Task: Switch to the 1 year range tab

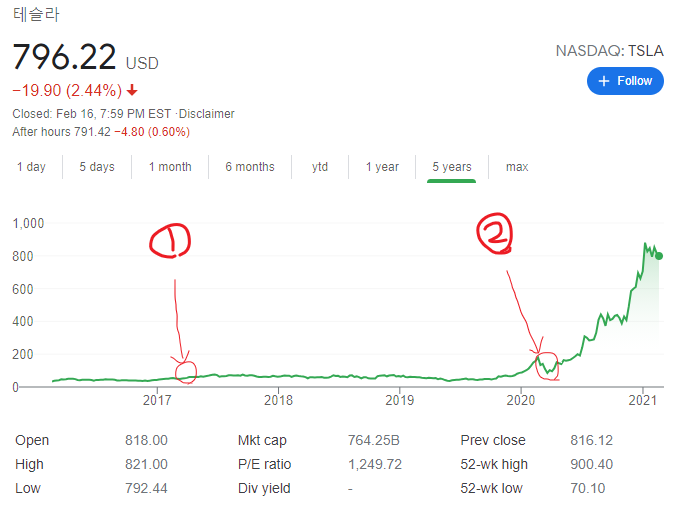Action: coord(382,167)
